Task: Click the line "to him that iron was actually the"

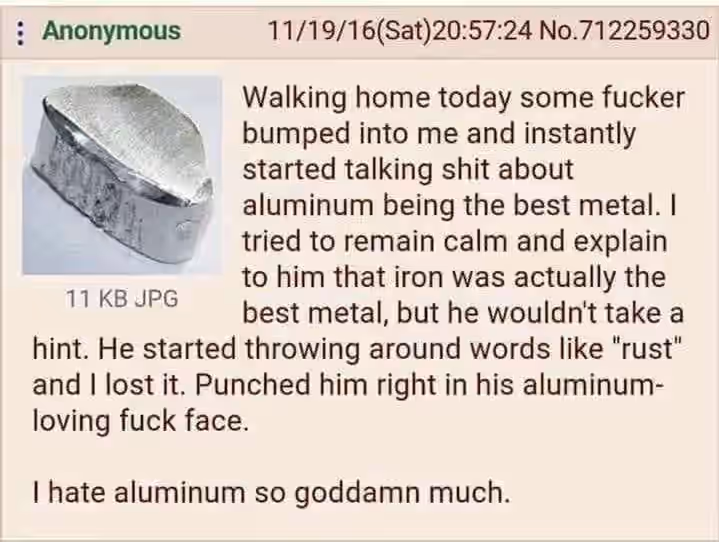Action: (454, 277)
